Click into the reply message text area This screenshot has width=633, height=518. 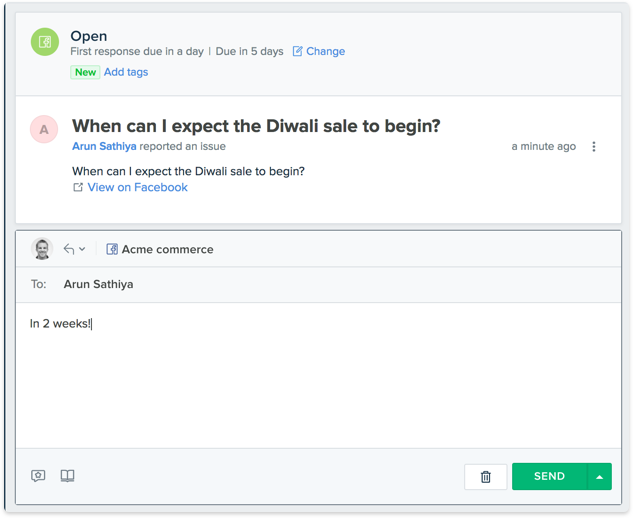point(318,380)
